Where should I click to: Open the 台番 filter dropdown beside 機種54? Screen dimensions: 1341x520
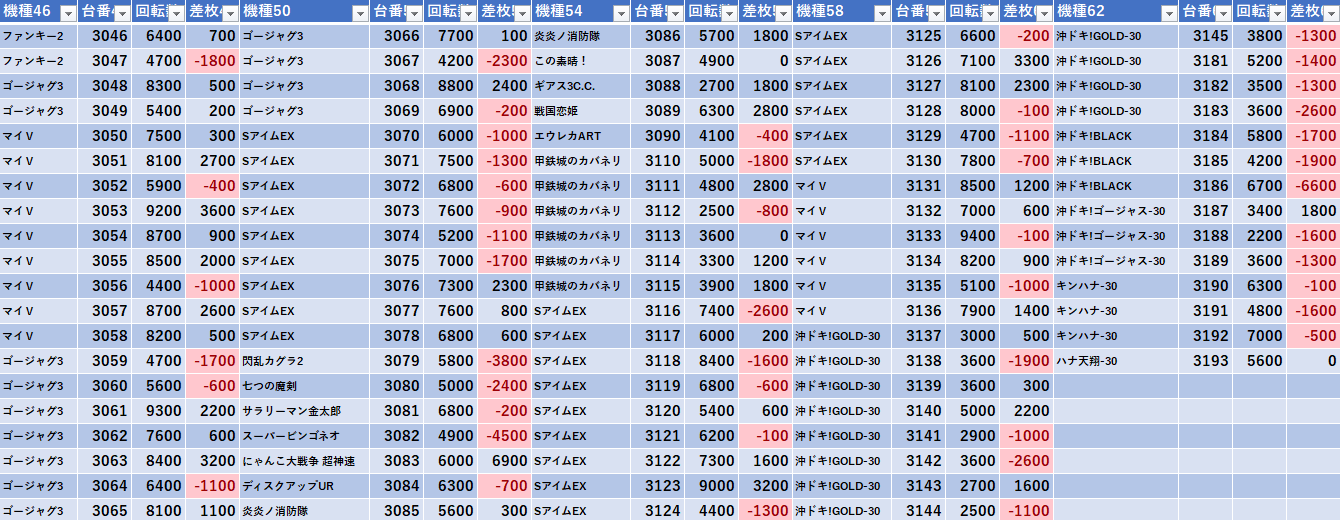tap(675, 12)
